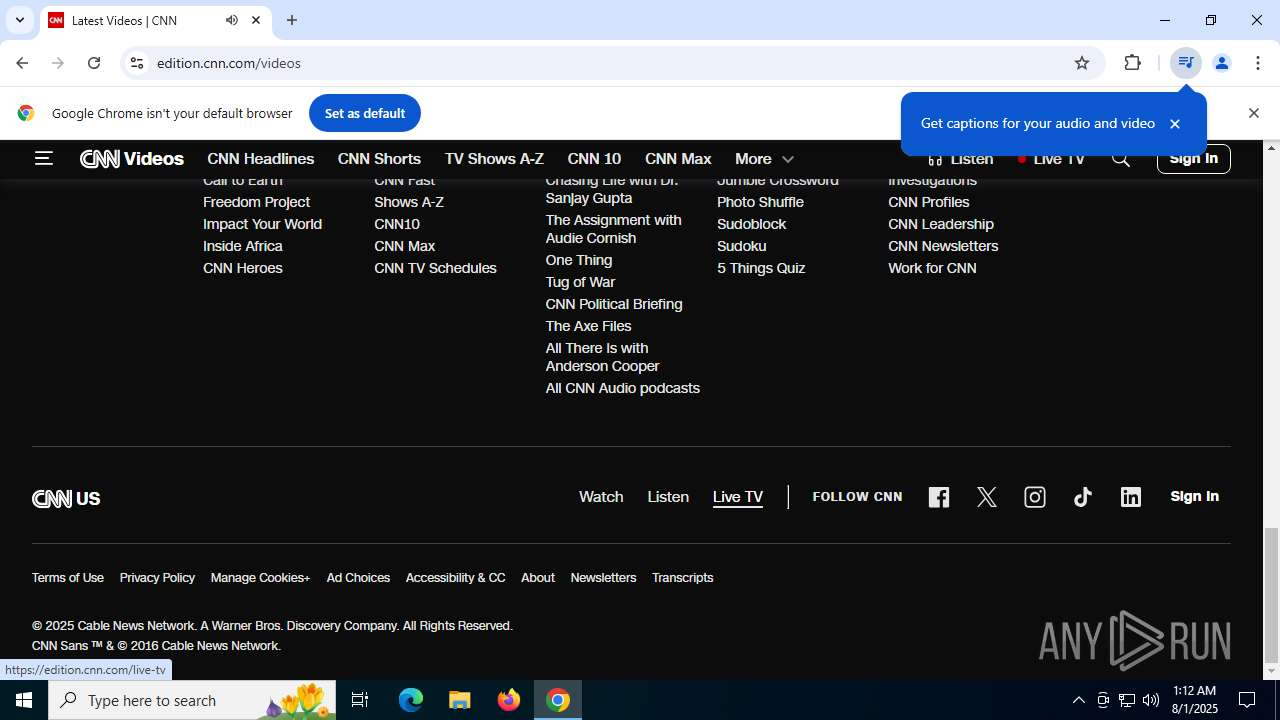Open the Chrome profile avatar

pyautogui.click(x=1221, y=63)
